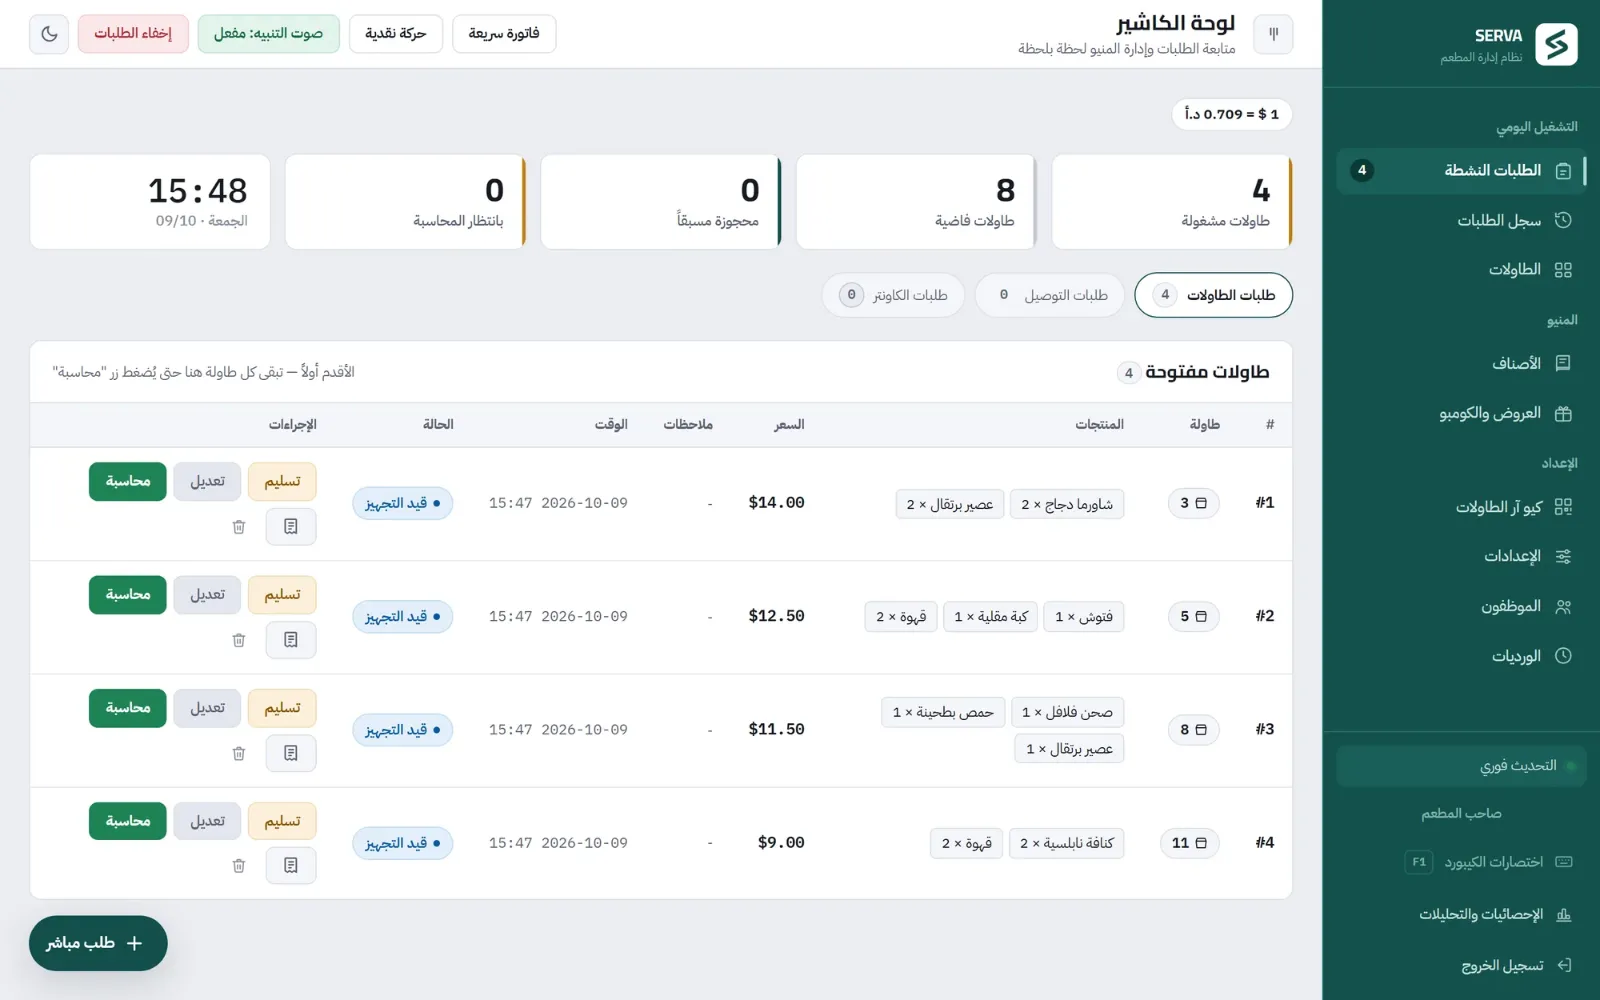Open الإحصائيات والتحليلات page
Viewport: 1600px width, 1000px height.
tap(1461, 914)
